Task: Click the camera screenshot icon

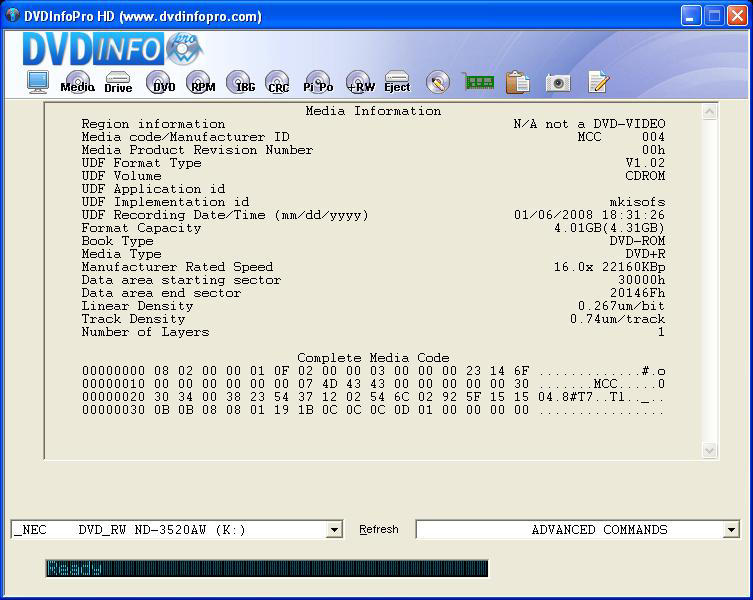Action: click(x=558, y=83)
